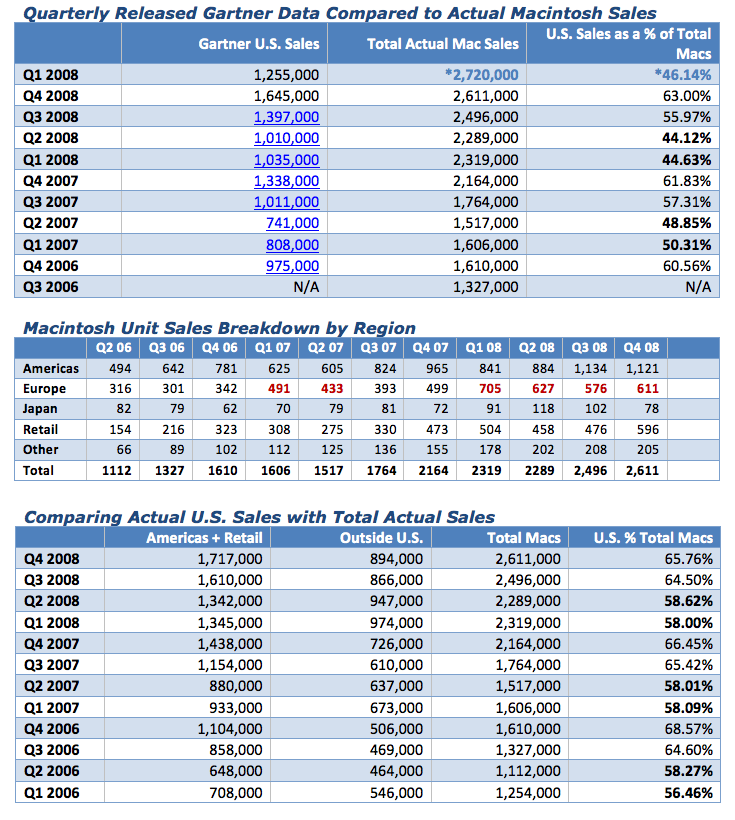Select the bold 44.63% value
Viewport: 735px width, 820px height.
687,160
